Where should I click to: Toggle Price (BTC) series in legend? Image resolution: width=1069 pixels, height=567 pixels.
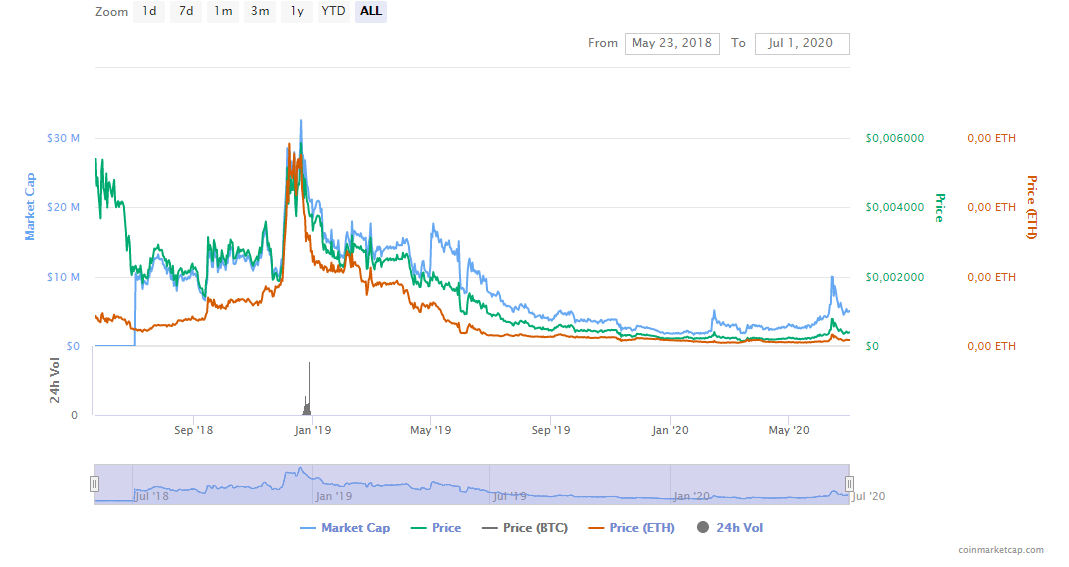tap(525, 528)
